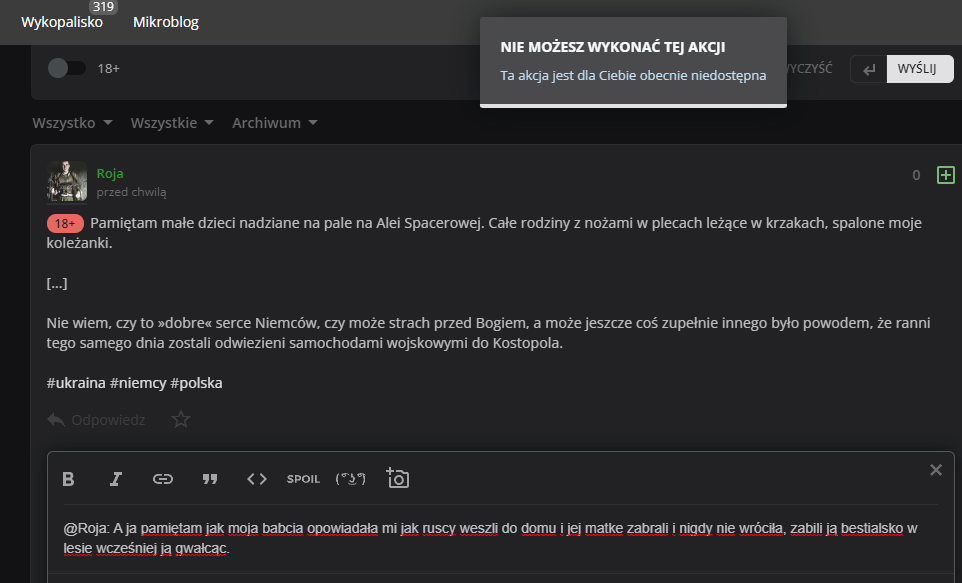The height and width of the screenshot is (583, 962).
Task: Click the WYŚLIJ send button
Action: (x=920, y=69)
